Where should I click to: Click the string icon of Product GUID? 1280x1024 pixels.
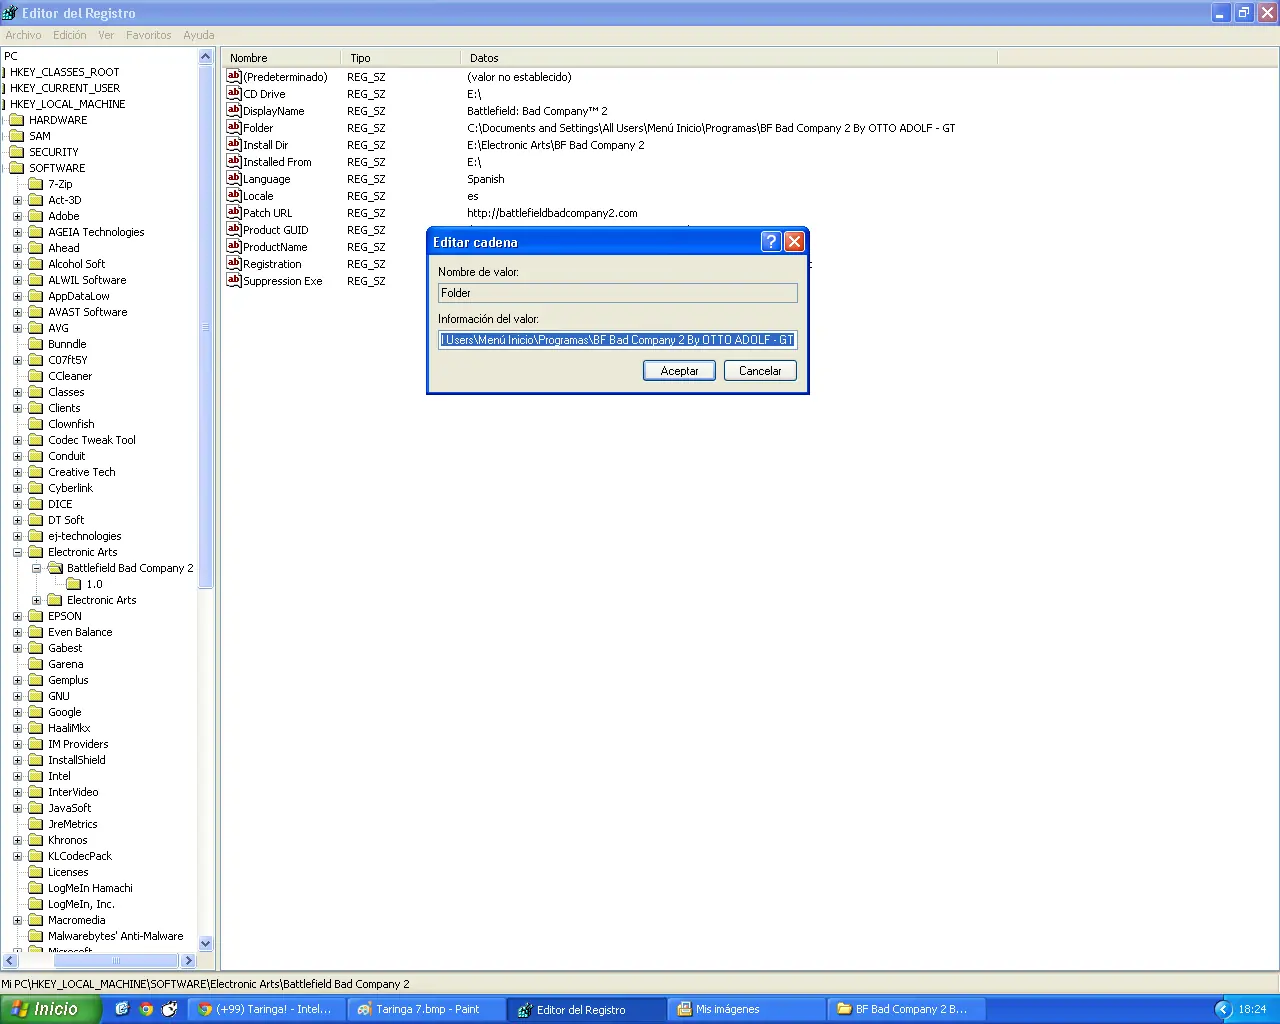pos(234,229)
